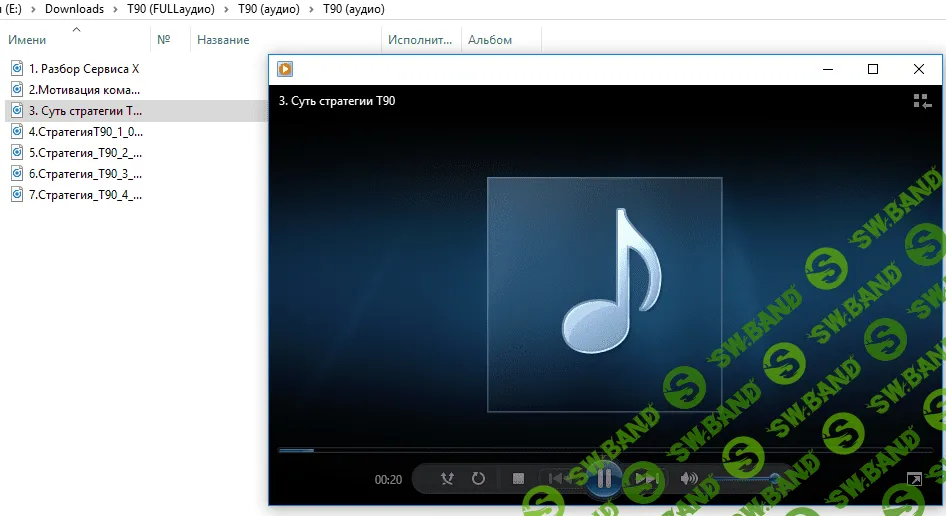Image resolution: width=946 pixels, height=516 pixels.
Task: Mute the player's speaker icon
Action: (688, 479)
